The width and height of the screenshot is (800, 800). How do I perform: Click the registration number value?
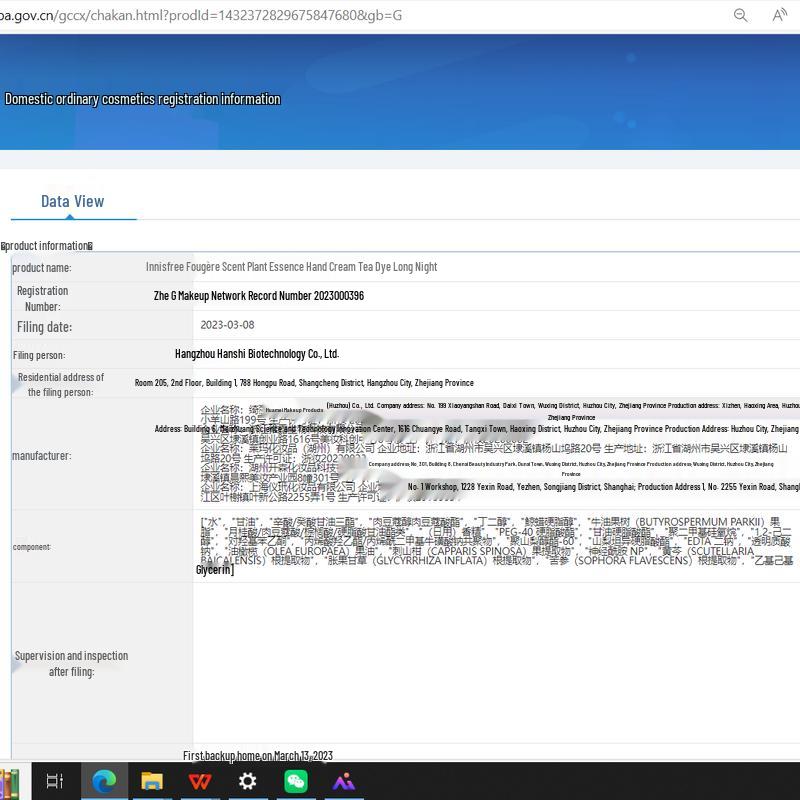pyautogui.click(x=258, y=296)
